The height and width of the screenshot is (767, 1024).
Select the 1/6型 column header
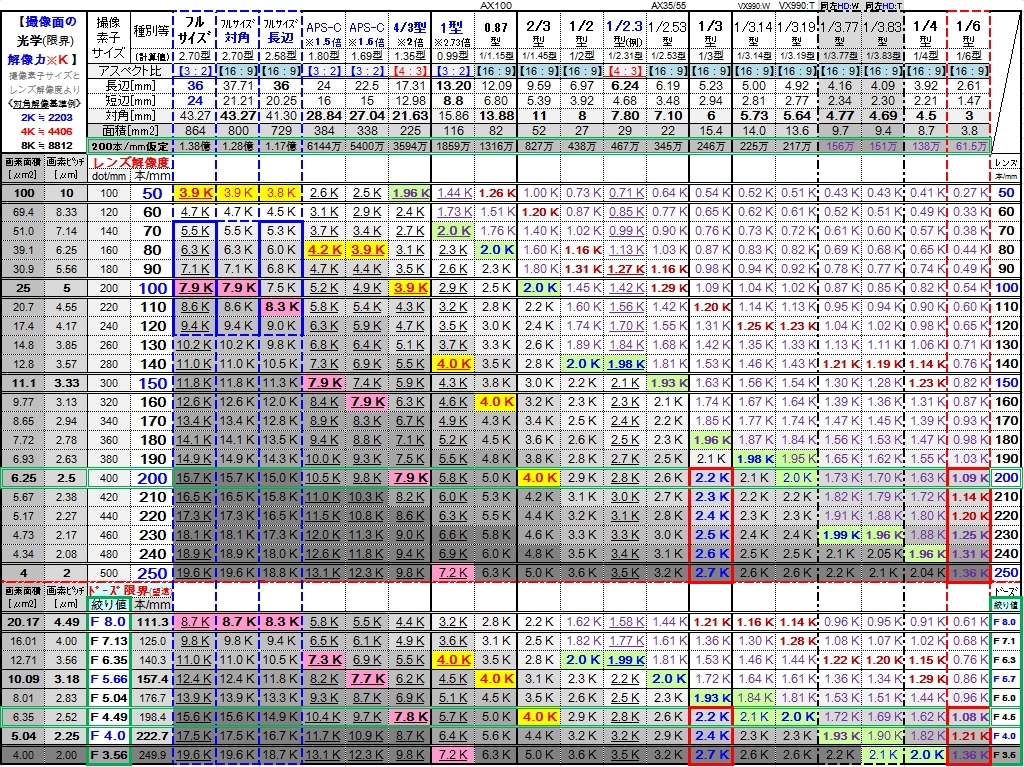tap(968, 33)
